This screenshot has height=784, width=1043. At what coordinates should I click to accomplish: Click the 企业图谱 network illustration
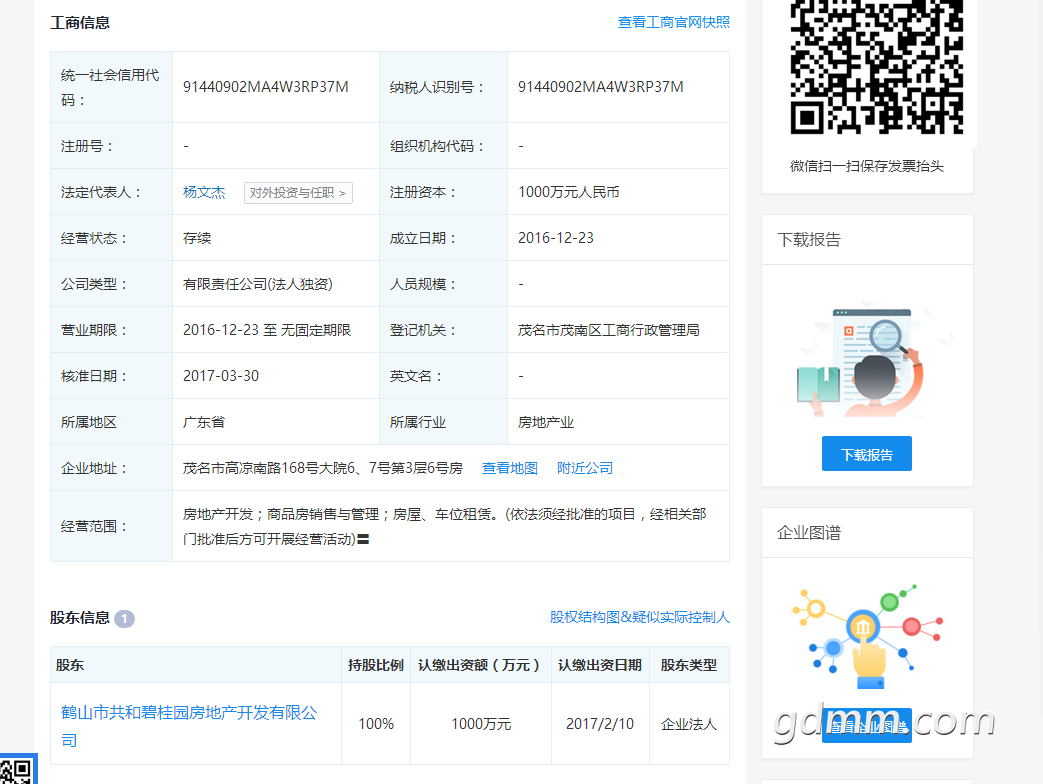866,636
